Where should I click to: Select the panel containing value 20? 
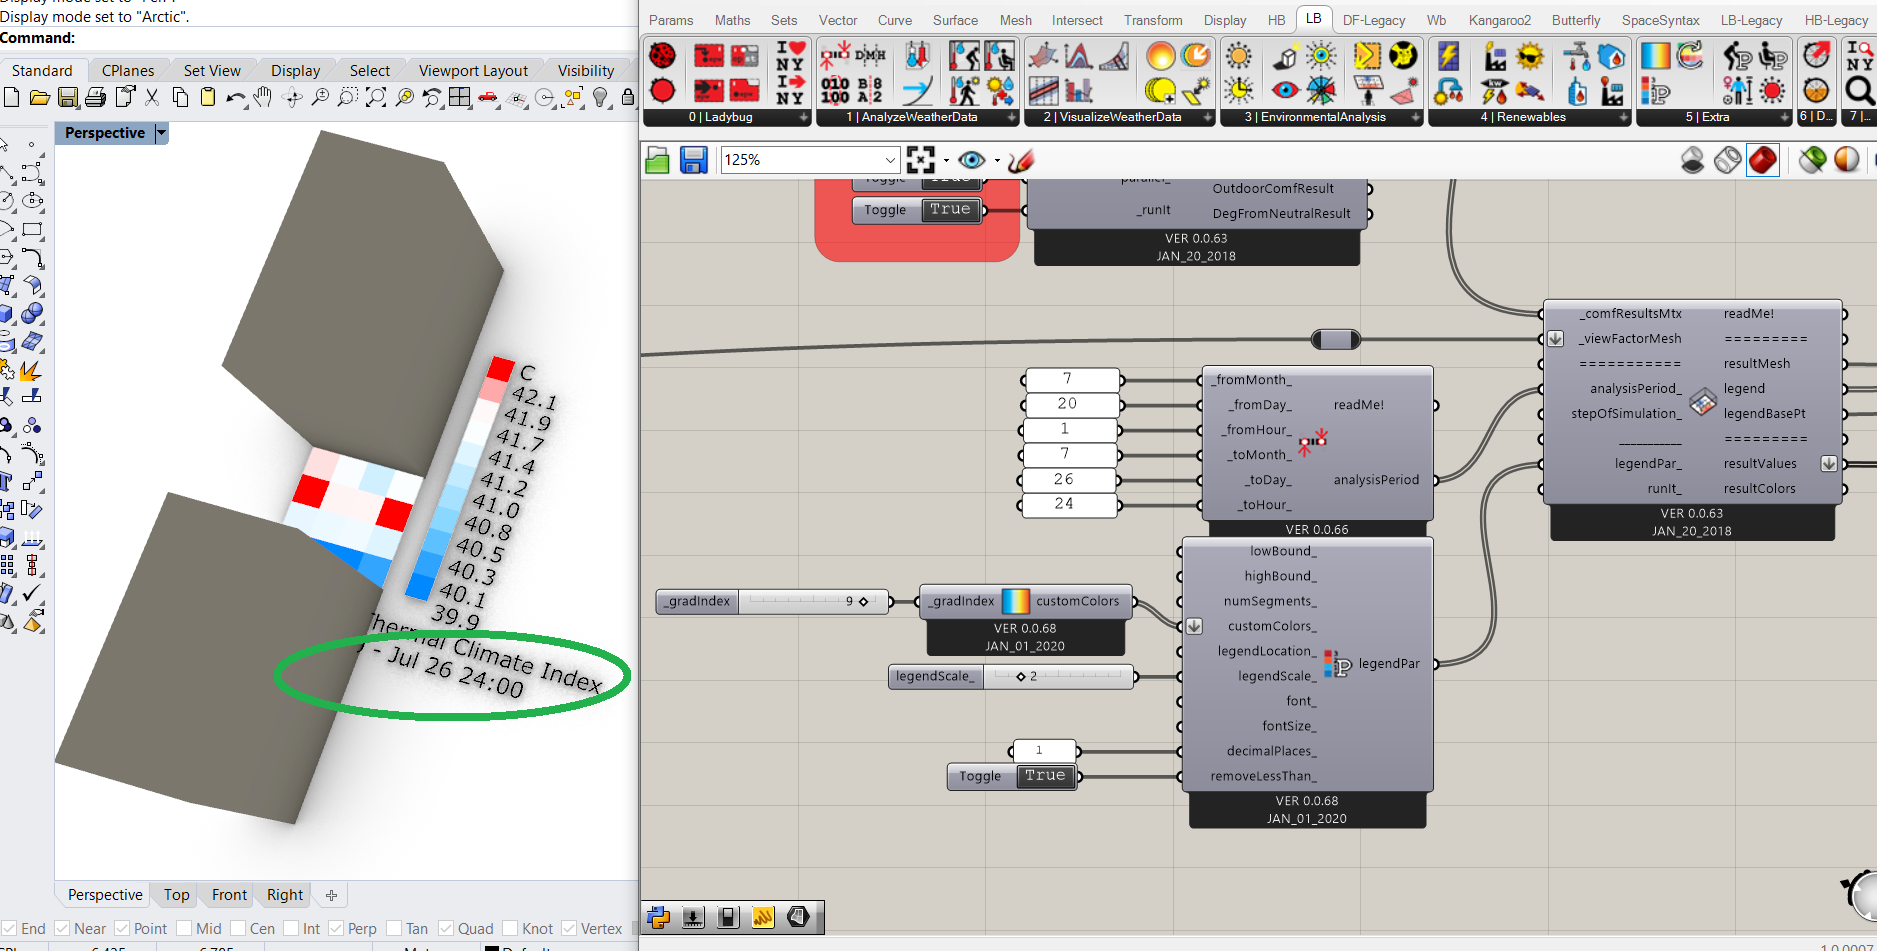click(x=1070, y=404)
